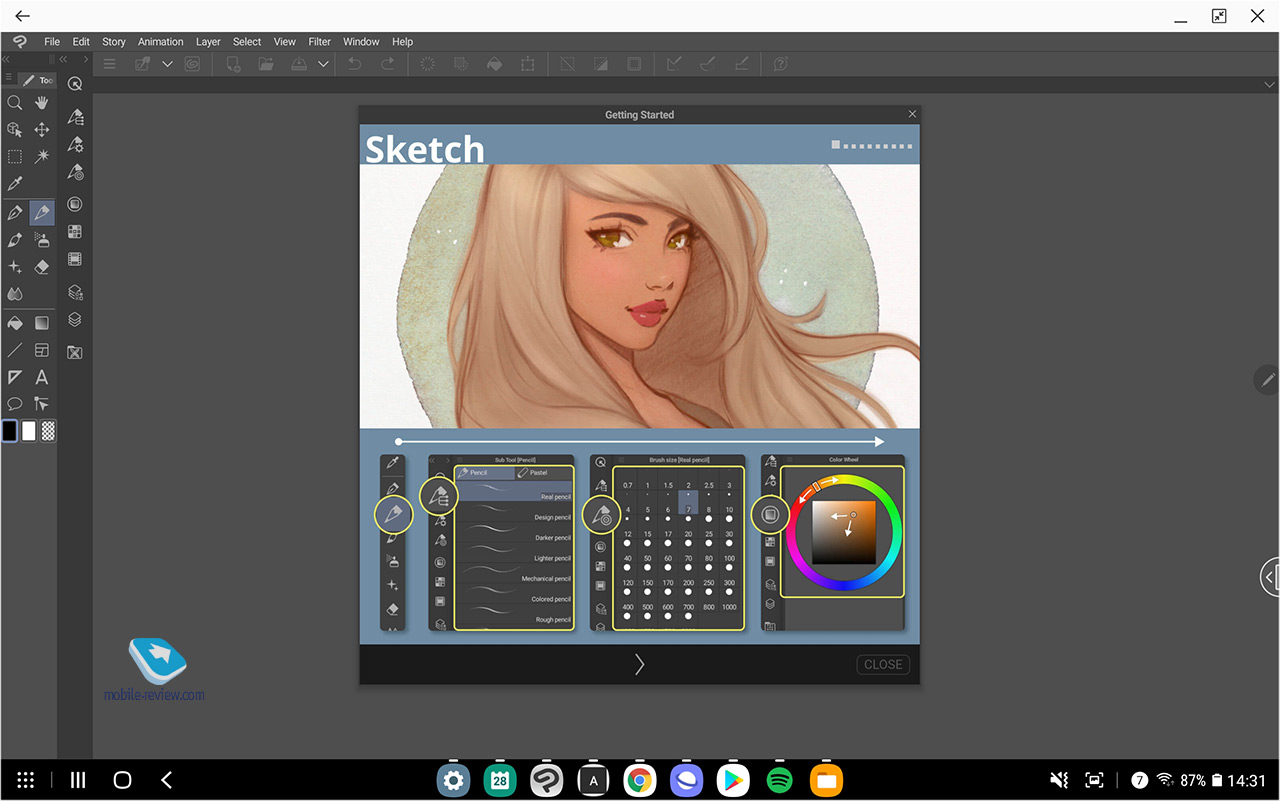Select the Text tool

tap(42, 377)
